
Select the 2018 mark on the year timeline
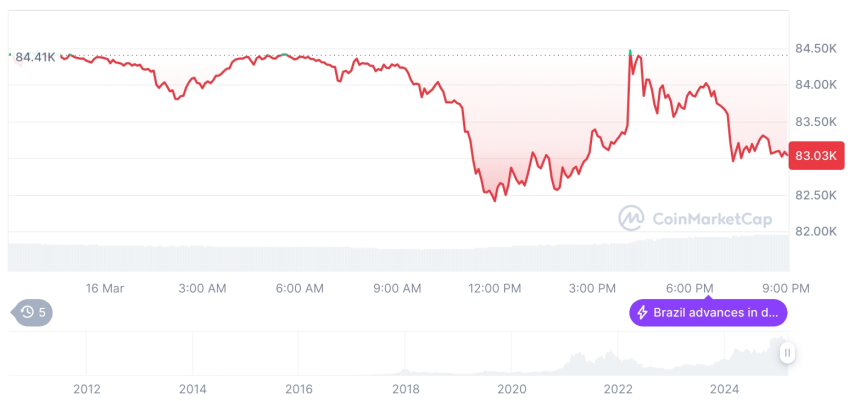pyautogui.click(x=405, y=388)
